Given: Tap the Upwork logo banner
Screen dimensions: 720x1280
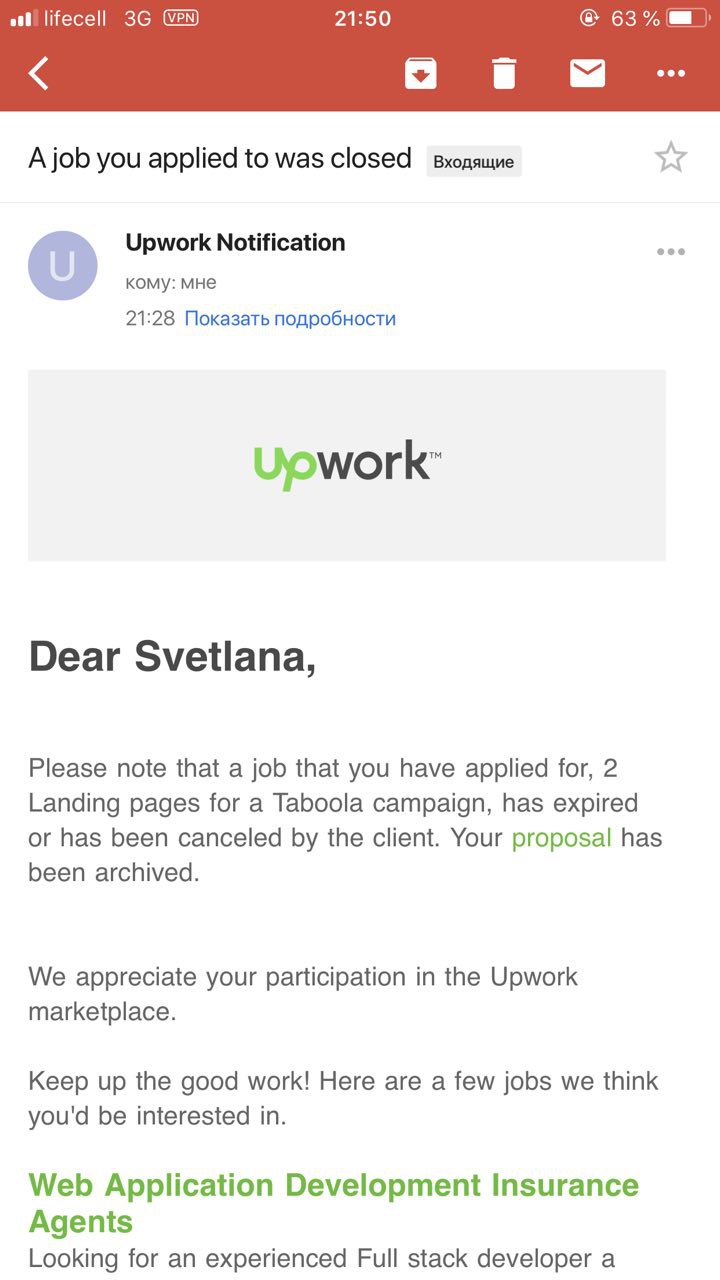Looking at the screenshot, I should pyautogui.click(x=347, y=465).
